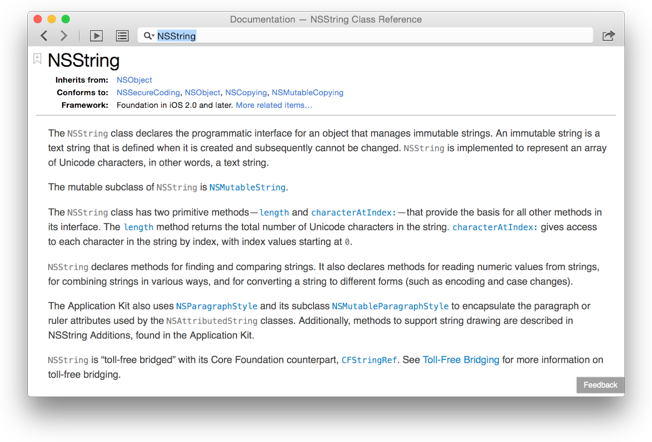Screen dimensions: 652x442
Task: Expand More related items
Action: 274,105
